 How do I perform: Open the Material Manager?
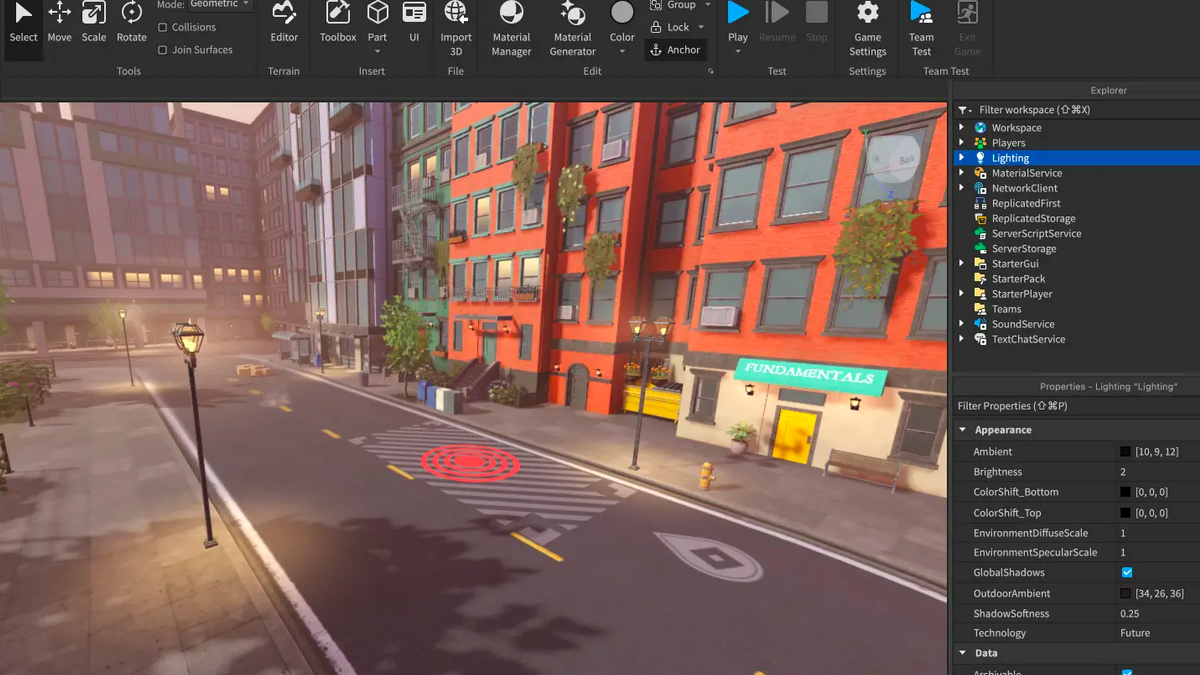tap(511, 26)
